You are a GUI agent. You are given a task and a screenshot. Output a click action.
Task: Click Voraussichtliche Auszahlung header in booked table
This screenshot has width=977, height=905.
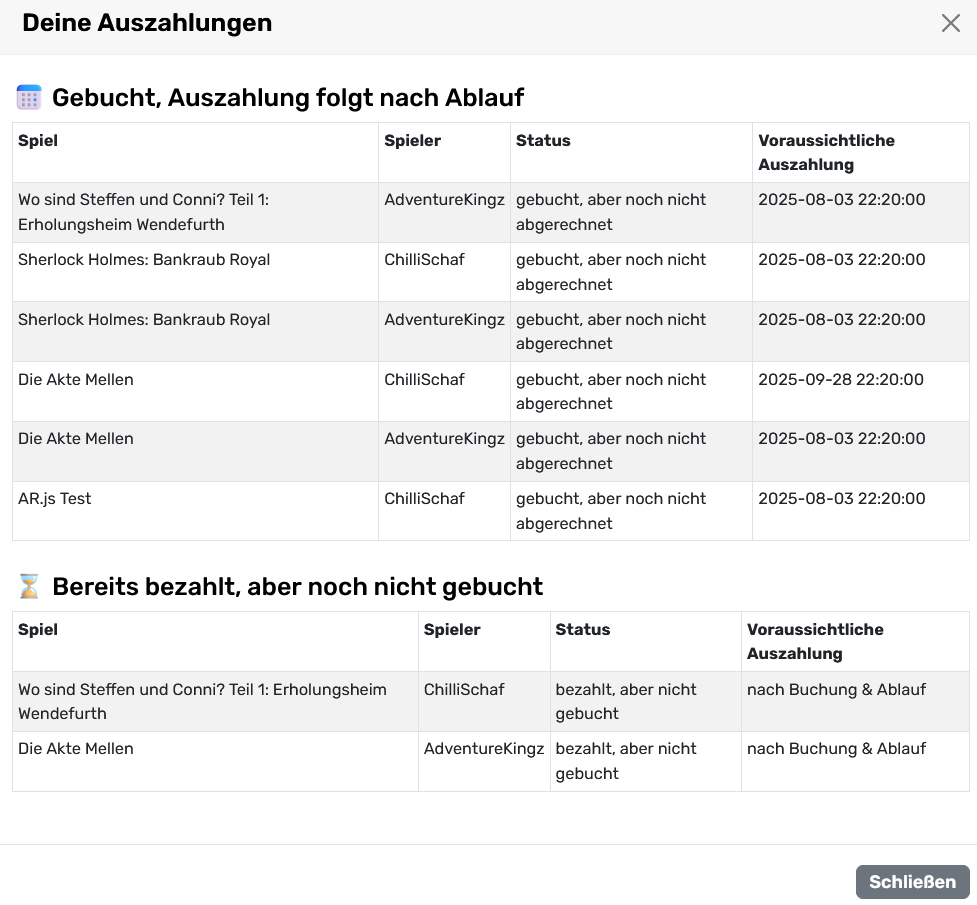coord(826,152)
